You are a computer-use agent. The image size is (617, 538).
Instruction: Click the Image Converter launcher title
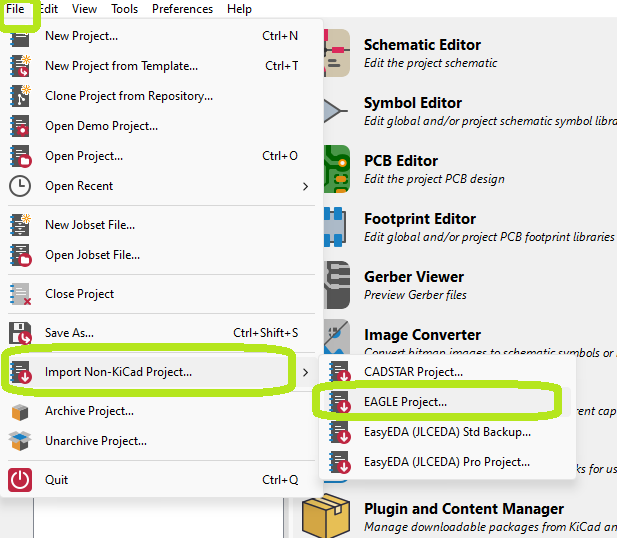tap(422, 335)
